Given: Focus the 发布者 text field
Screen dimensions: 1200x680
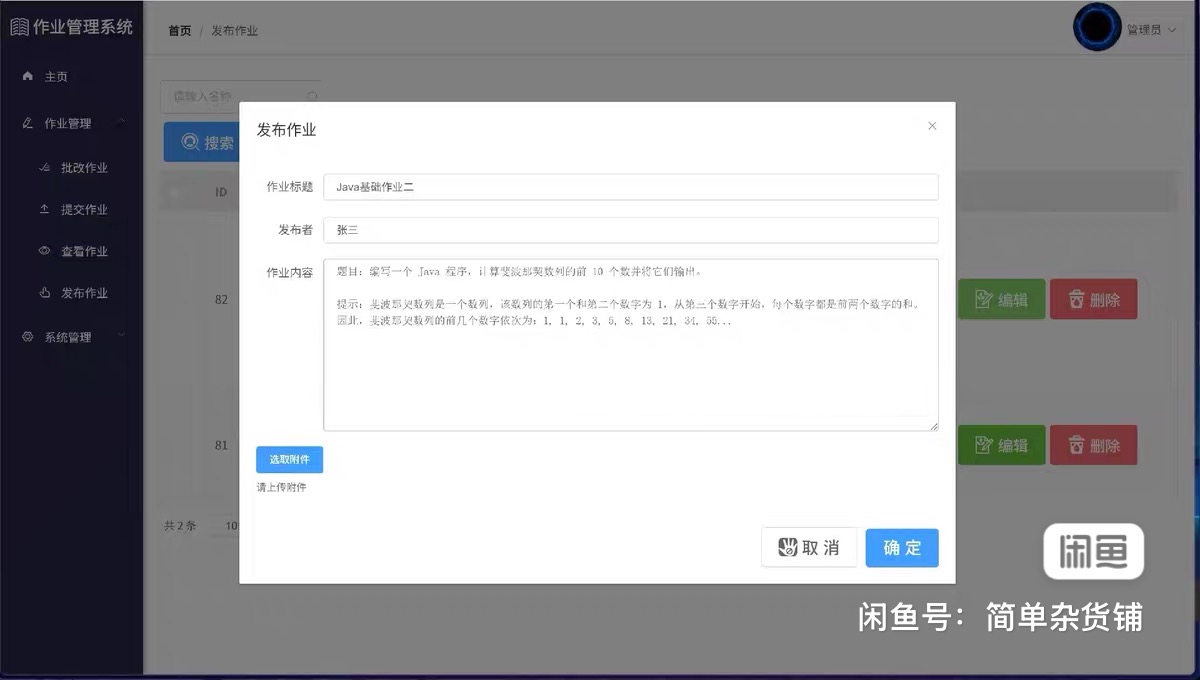Looking at the screenshot, I should point(630,230).
